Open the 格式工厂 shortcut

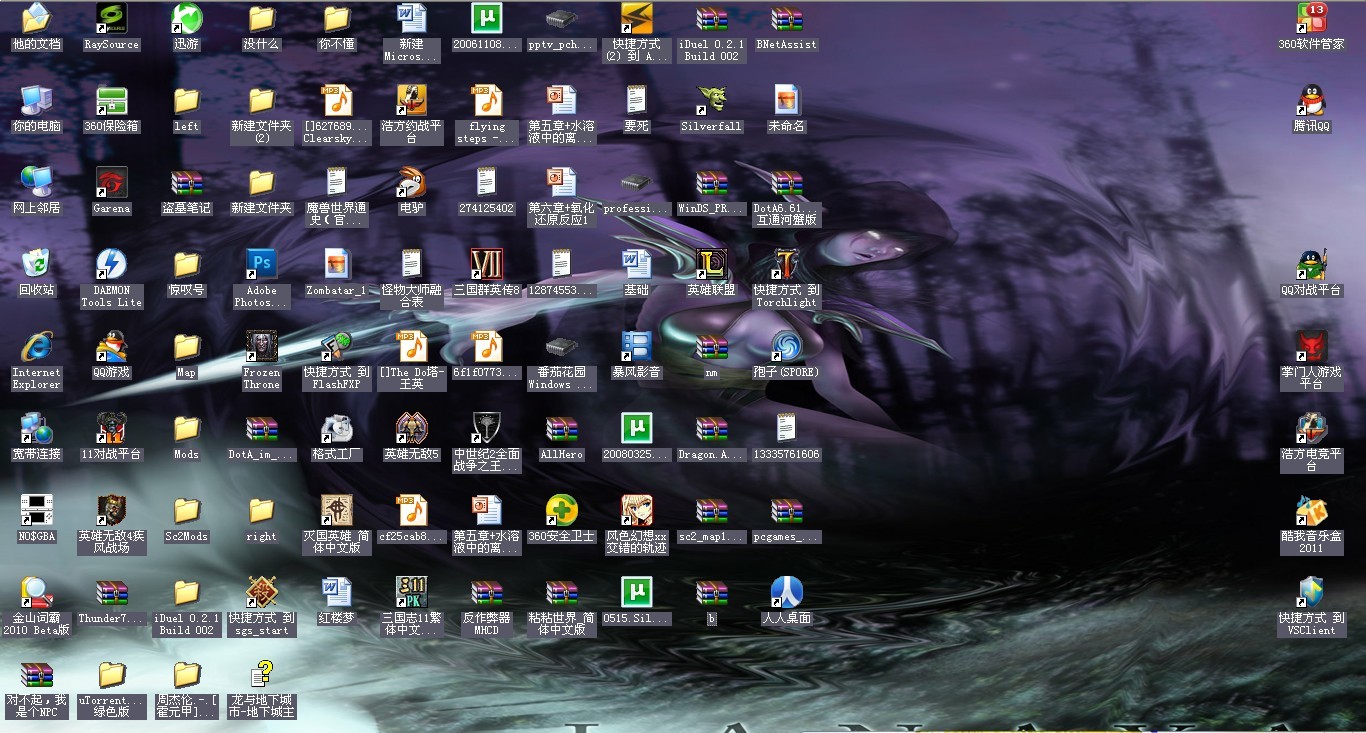336,428
